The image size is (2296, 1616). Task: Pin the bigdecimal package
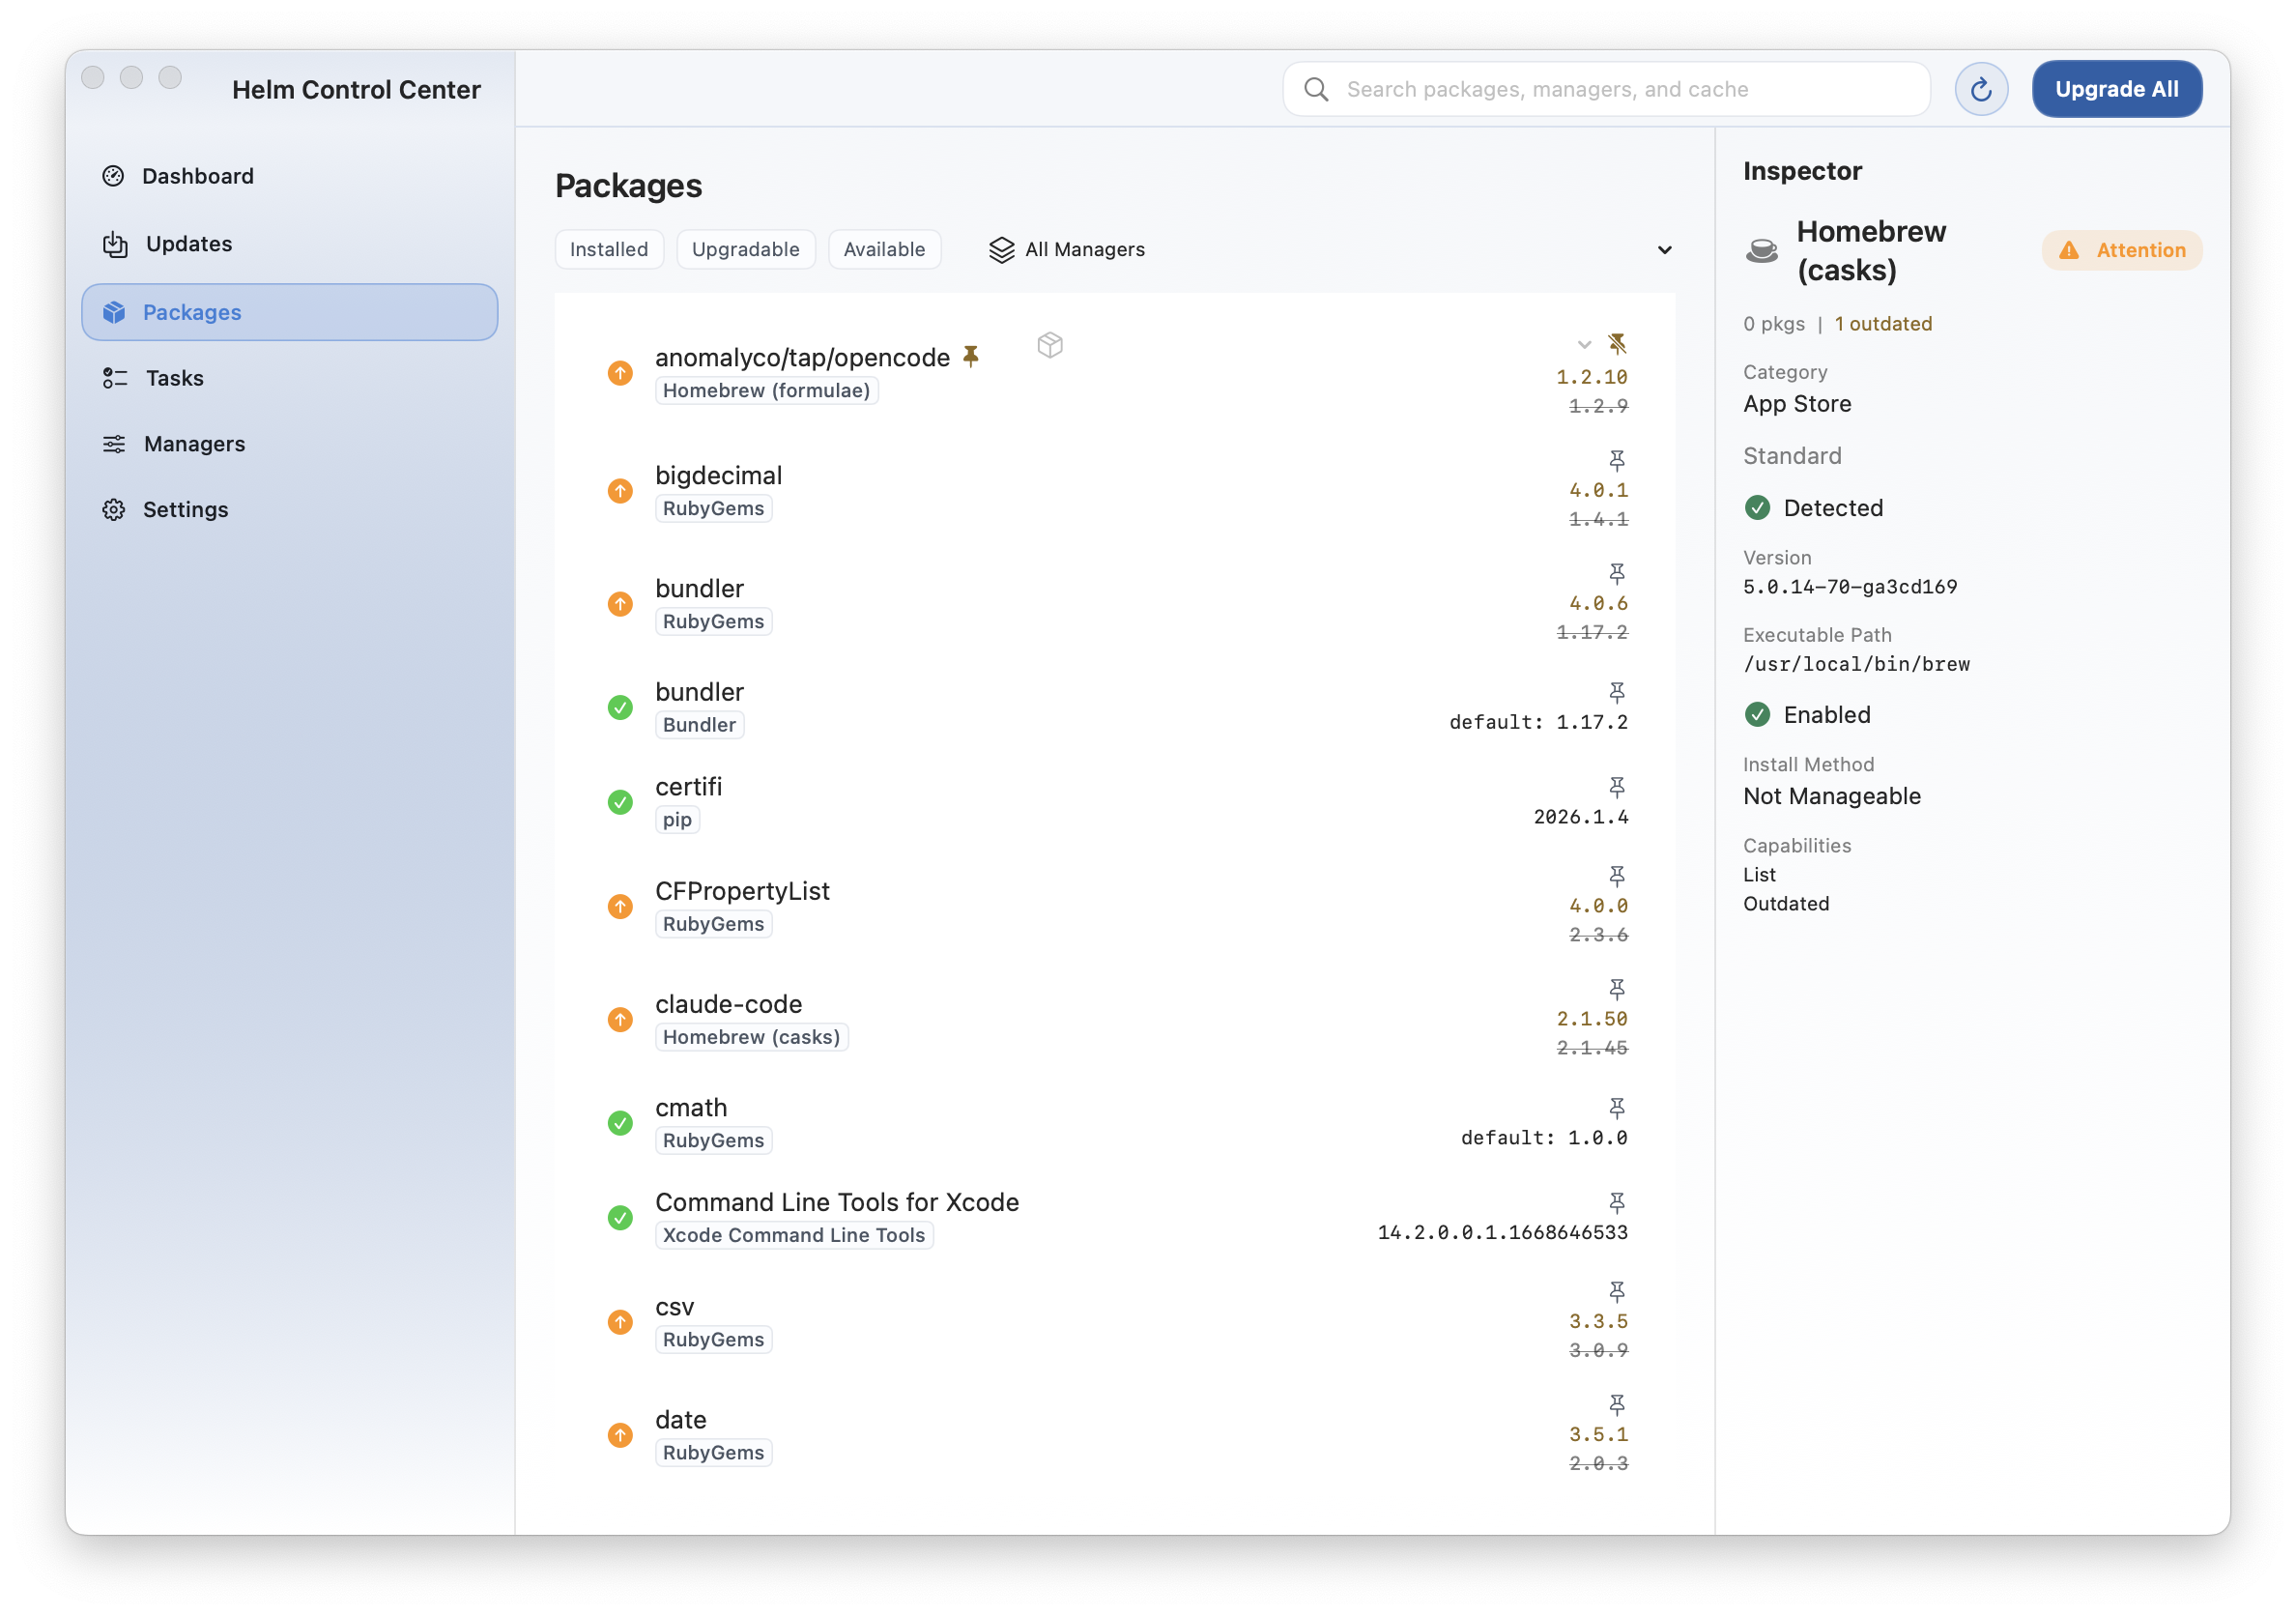click(1618, 459)
